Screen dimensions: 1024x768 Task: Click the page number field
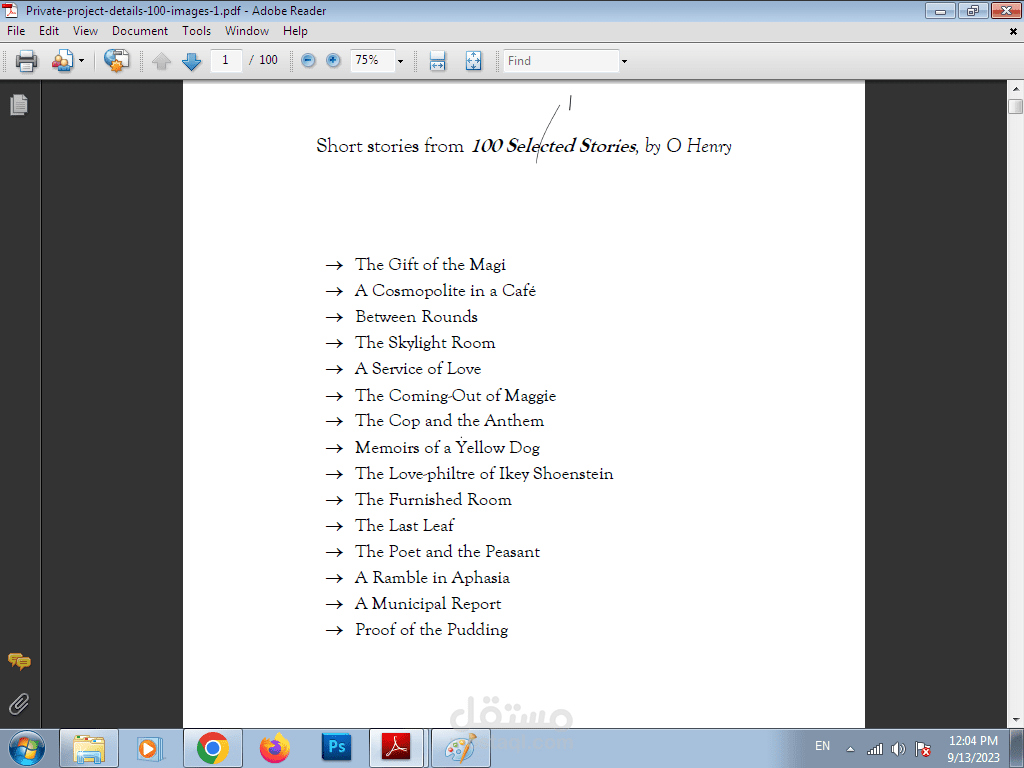coord(226,60)
